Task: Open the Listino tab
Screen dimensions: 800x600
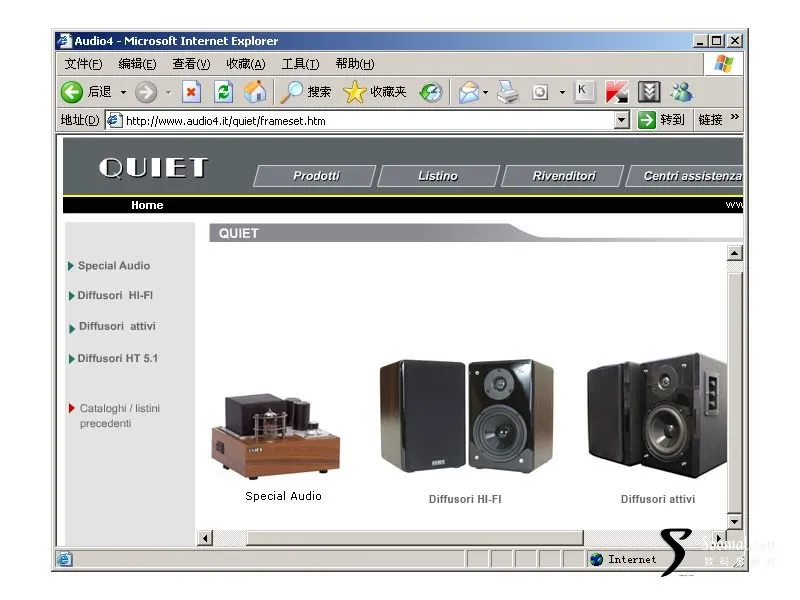Action: coord(438,176)
